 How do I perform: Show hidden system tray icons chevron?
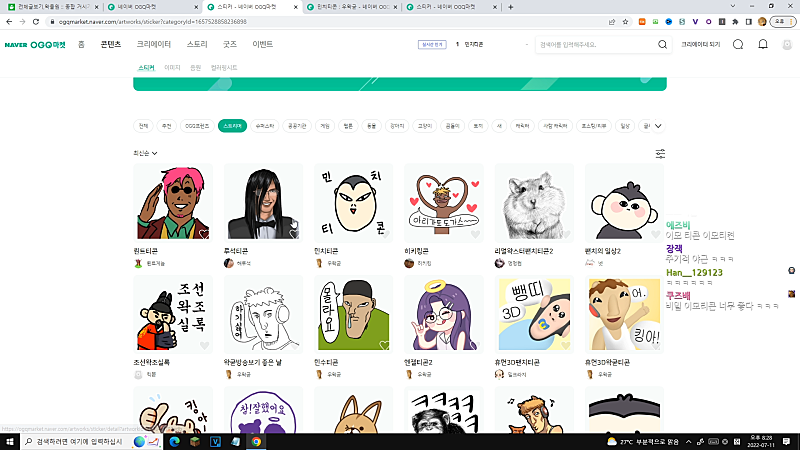[x=688, y=441]
